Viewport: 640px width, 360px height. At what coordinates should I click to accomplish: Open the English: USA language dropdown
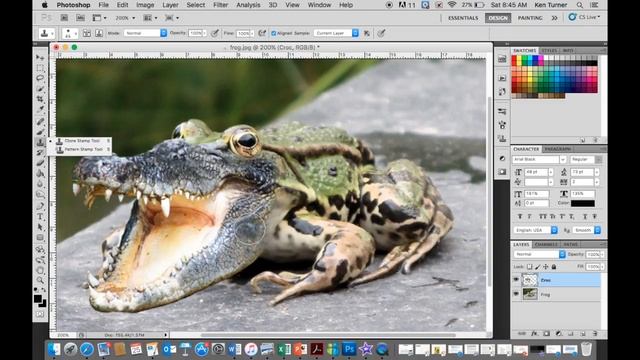pos(536,230)
